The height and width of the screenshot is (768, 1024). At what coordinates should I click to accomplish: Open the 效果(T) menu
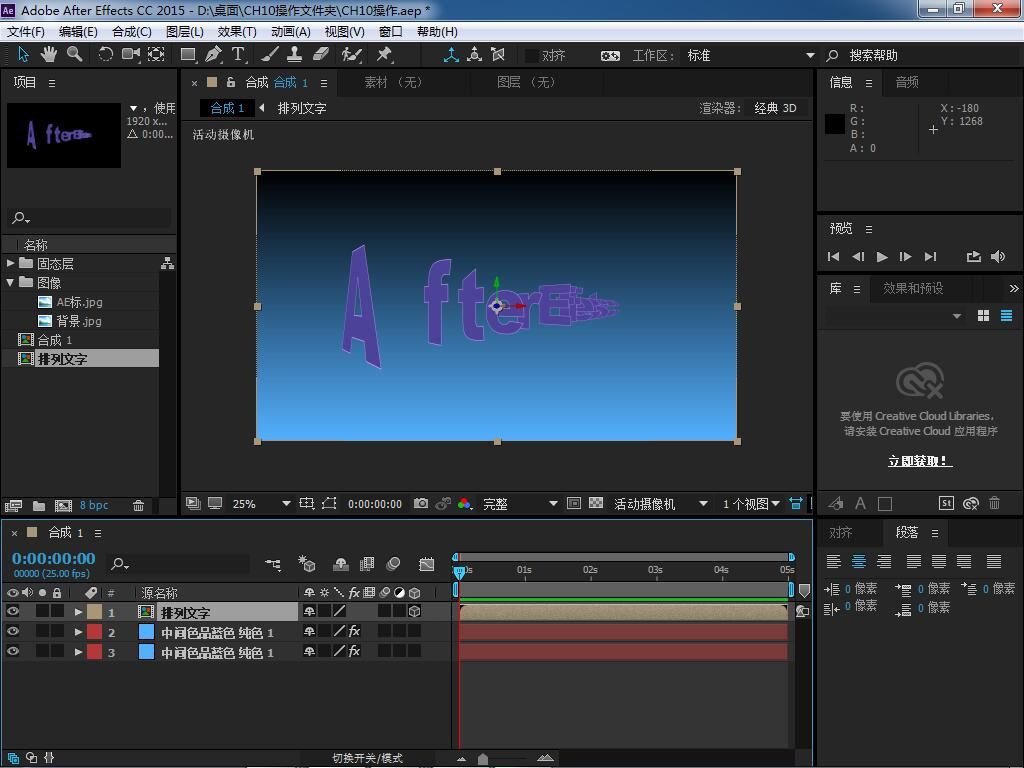[x=236, y=31]
